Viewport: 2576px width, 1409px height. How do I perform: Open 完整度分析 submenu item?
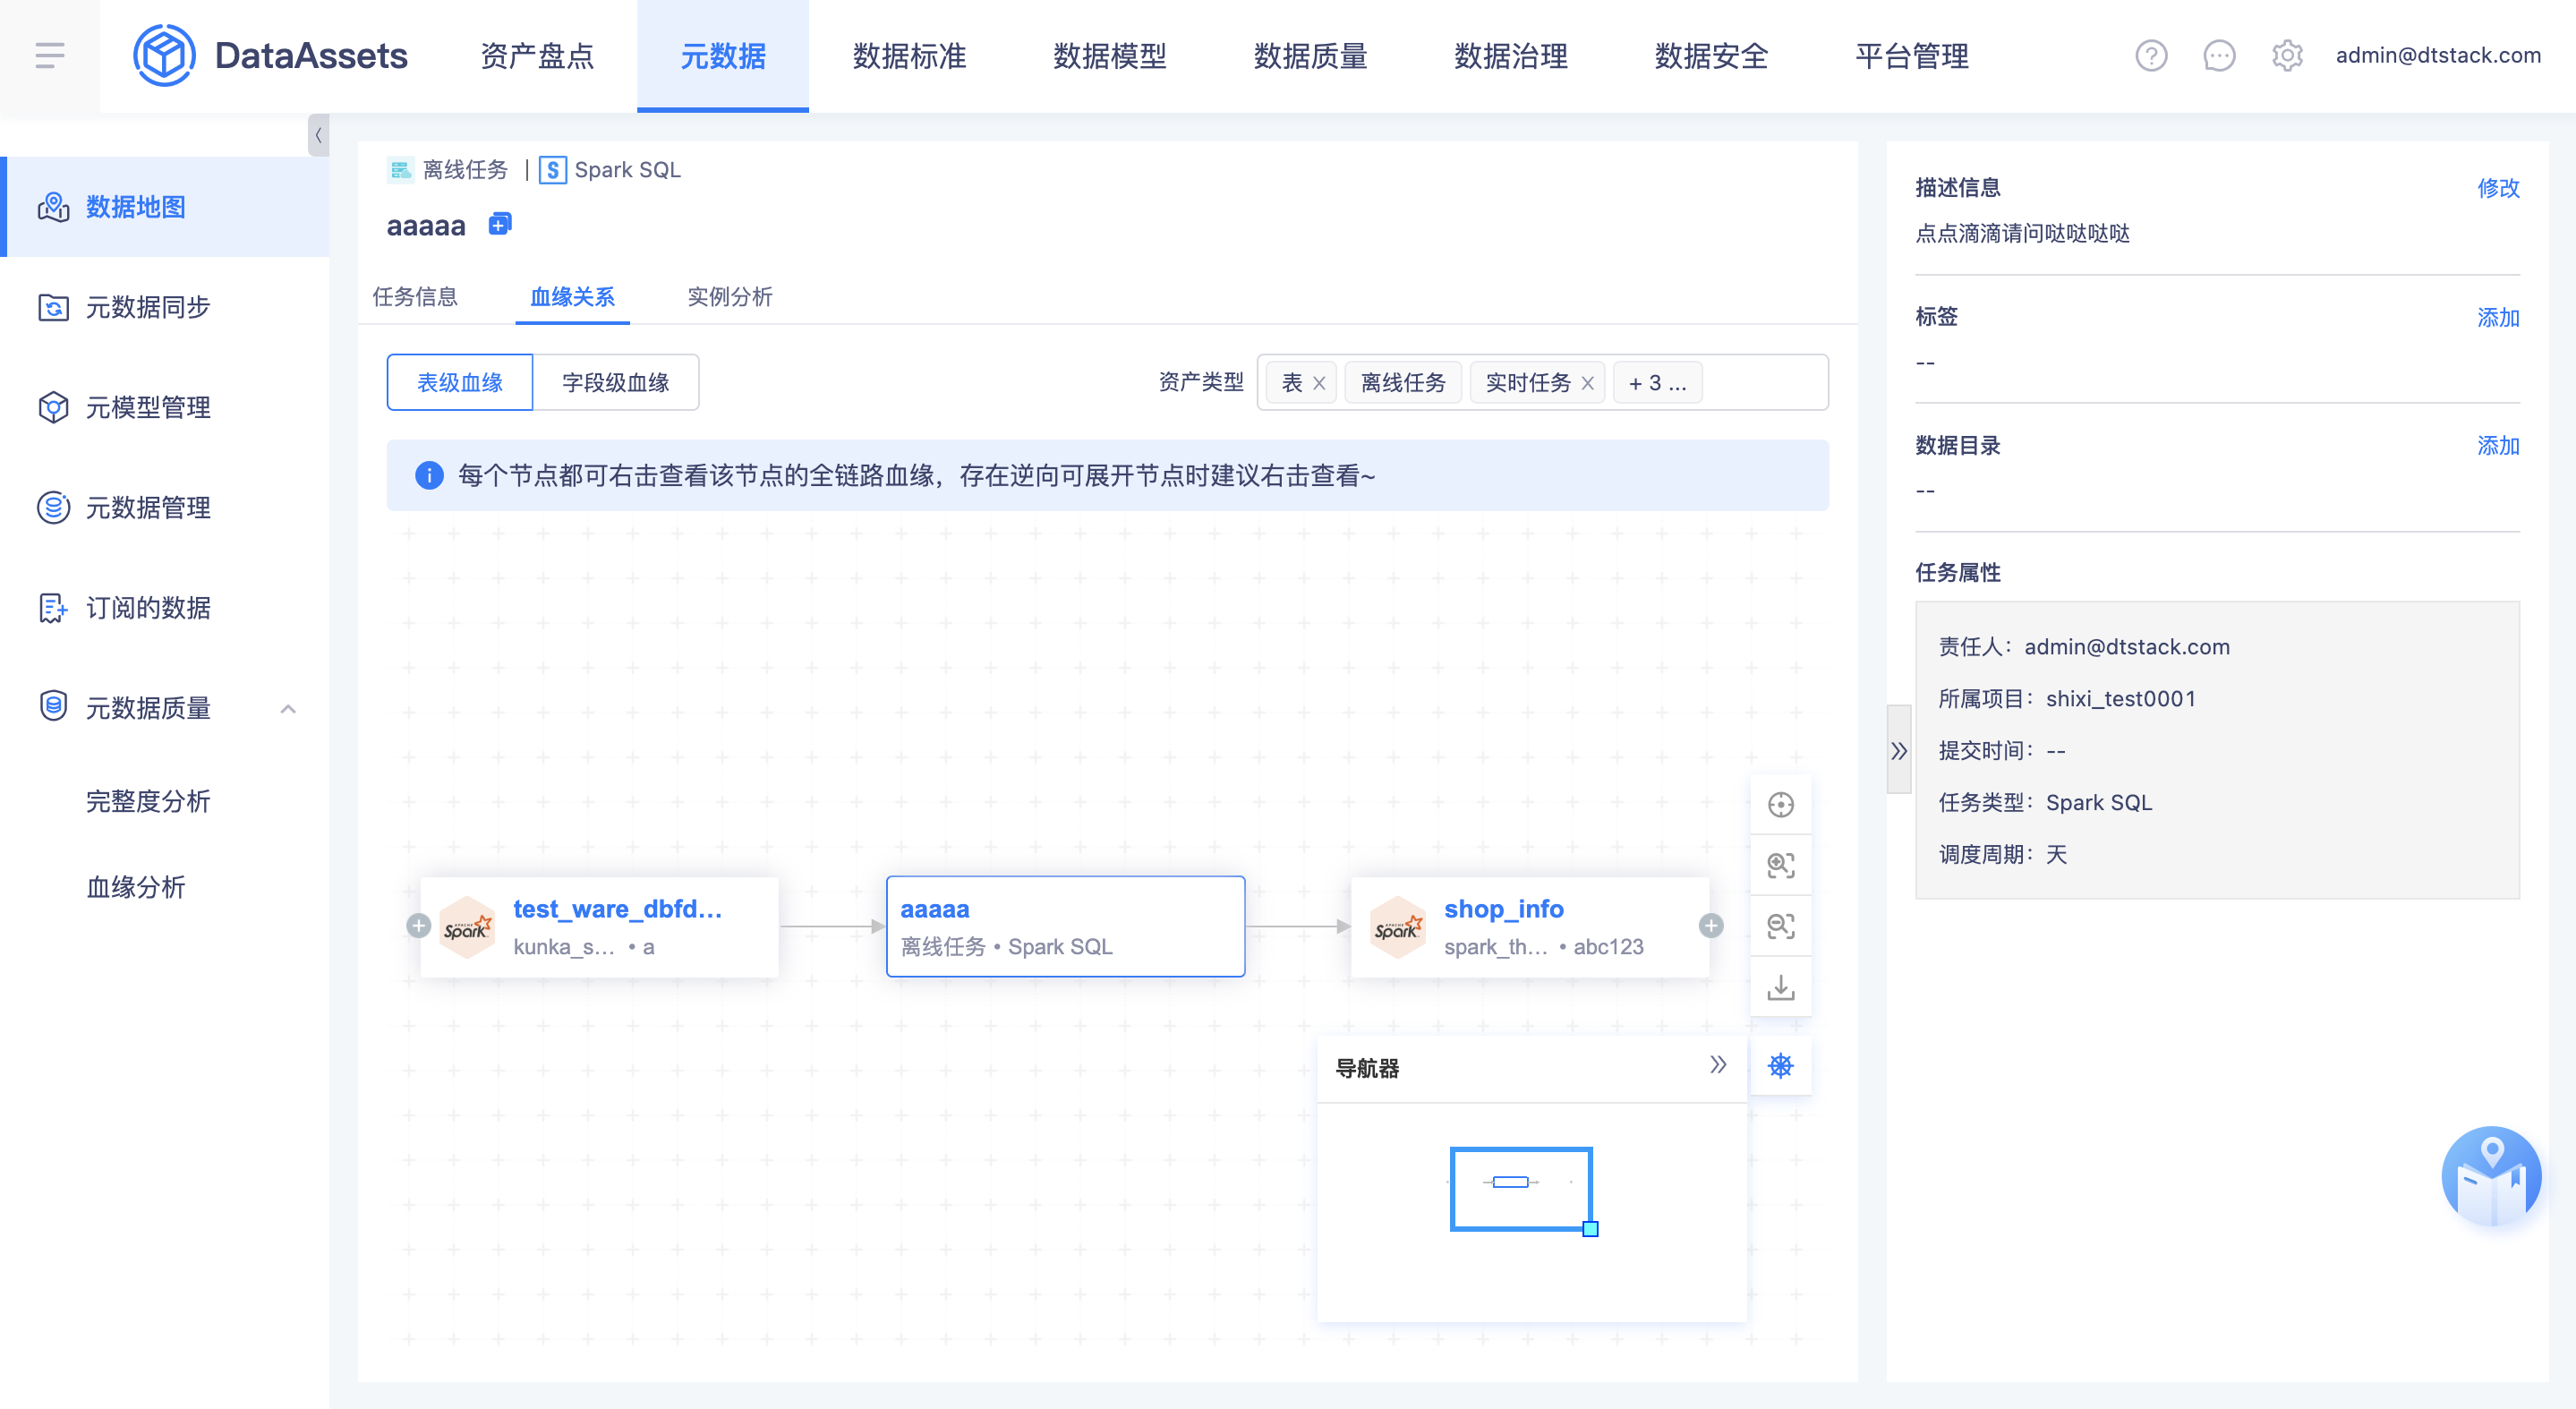coord(148,801)
